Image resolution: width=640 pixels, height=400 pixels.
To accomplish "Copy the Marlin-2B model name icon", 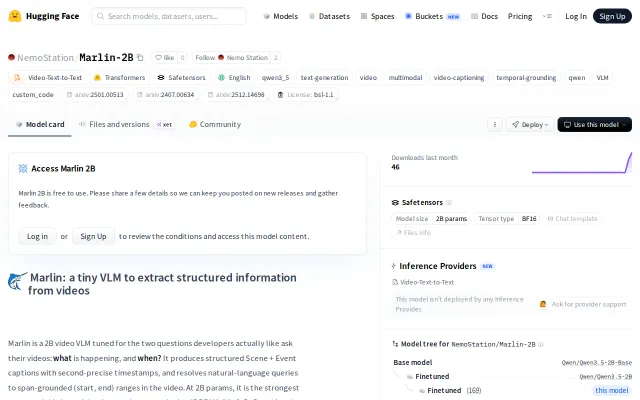I will (140, 58).
